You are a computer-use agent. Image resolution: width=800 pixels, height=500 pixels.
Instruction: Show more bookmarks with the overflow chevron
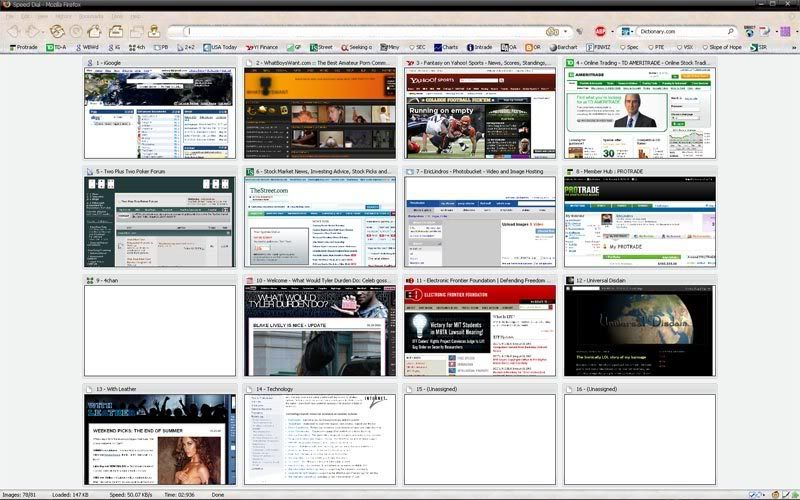click(791, 47)
